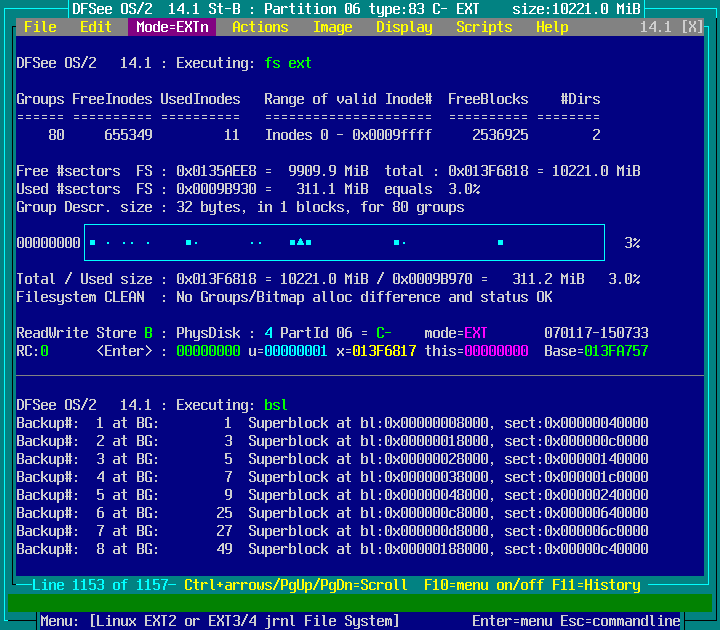
Task: Click the #Dirs value 2
Action: coord(596,135)
